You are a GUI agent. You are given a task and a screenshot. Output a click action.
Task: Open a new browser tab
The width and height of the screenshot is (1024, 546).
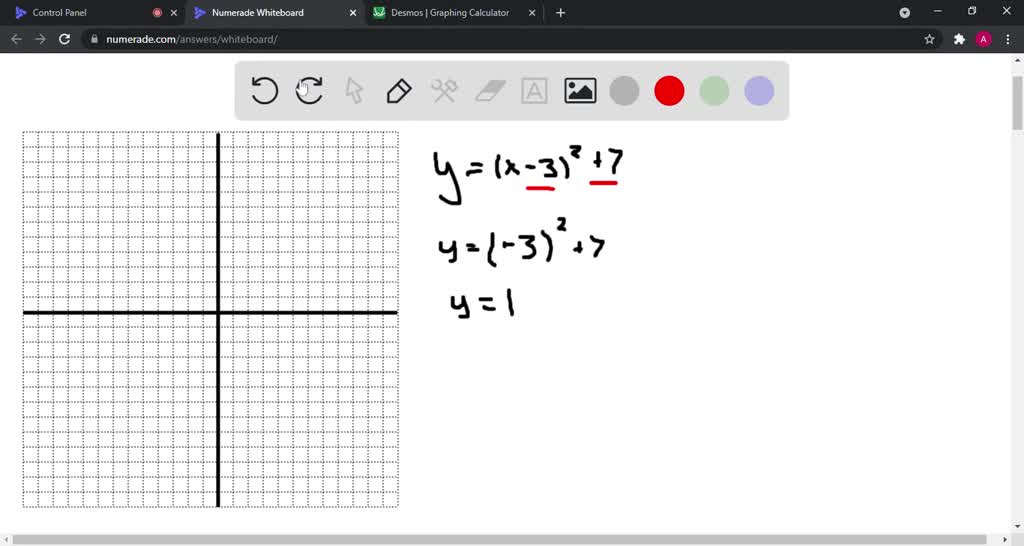click(560, 13)
